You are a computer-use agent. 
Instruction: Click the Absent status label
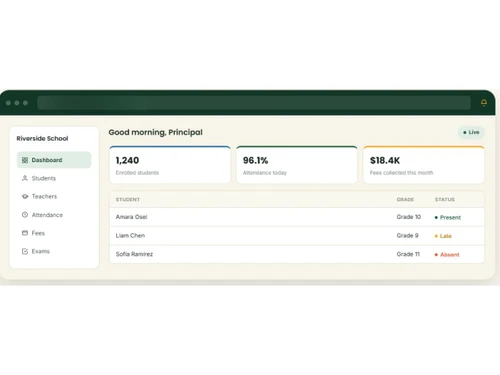[x=447, y=255]
